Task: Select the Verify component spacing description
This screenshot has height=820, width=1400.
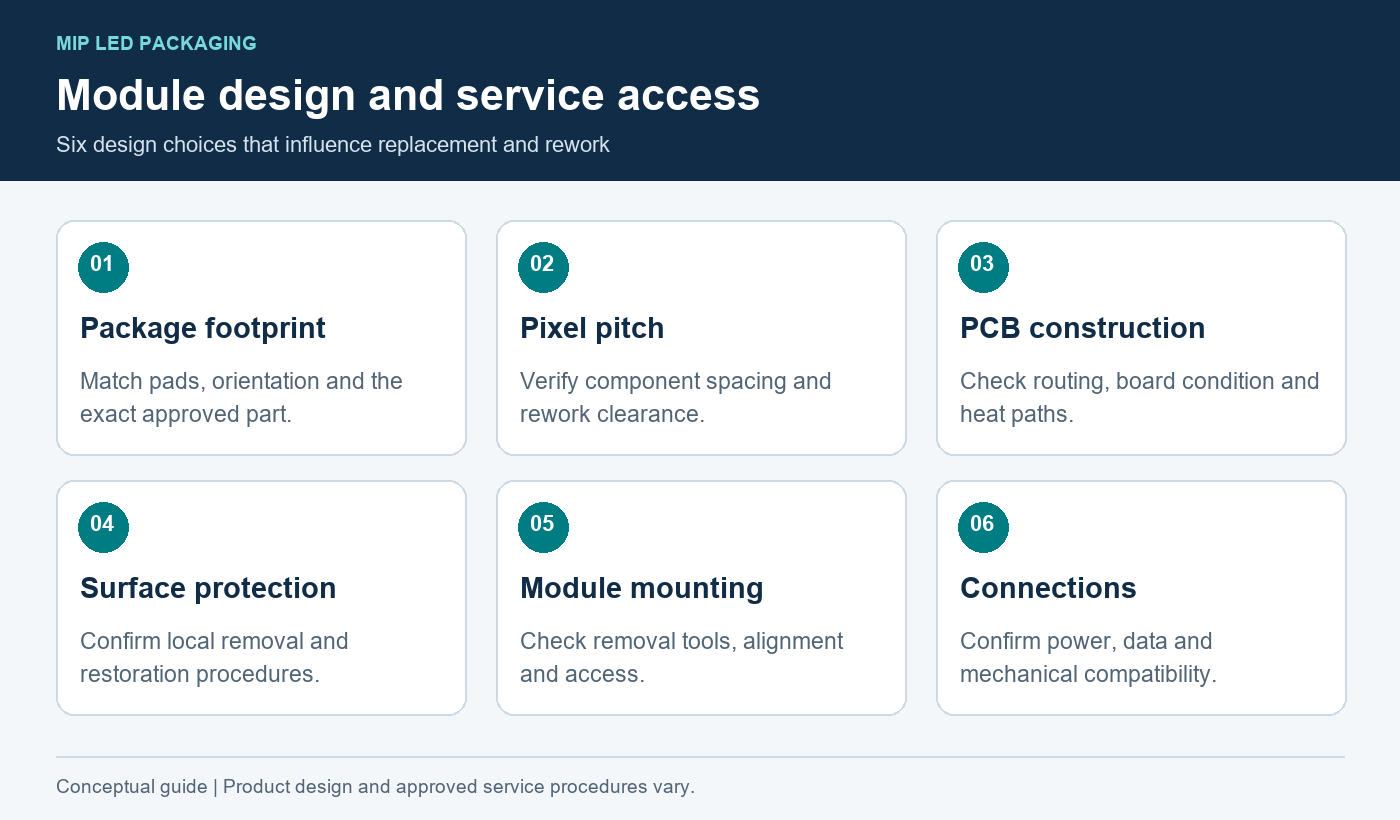Action: [676, 397]
